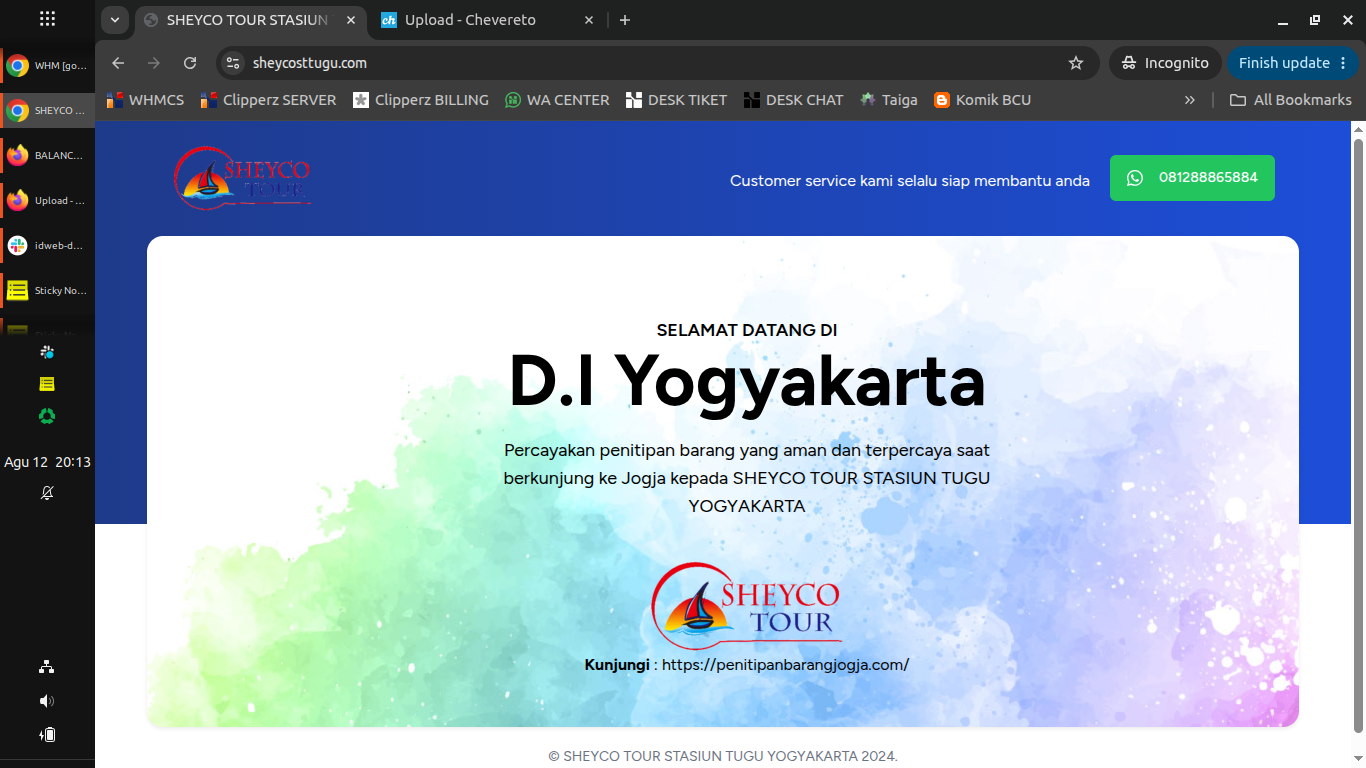Click the Slack tray icon
Screen dimensions: 1366x768
click(47, 352)
